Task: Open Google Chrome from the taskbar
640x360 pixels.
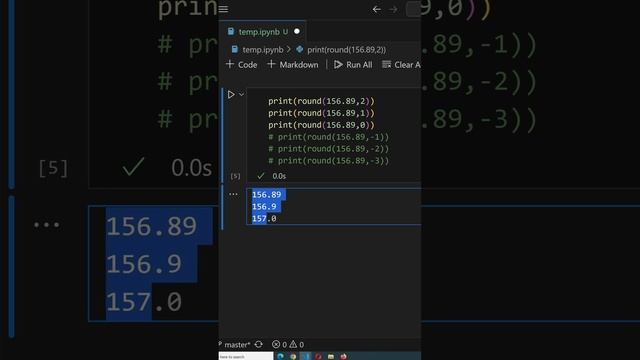Action: click(293, 356)
